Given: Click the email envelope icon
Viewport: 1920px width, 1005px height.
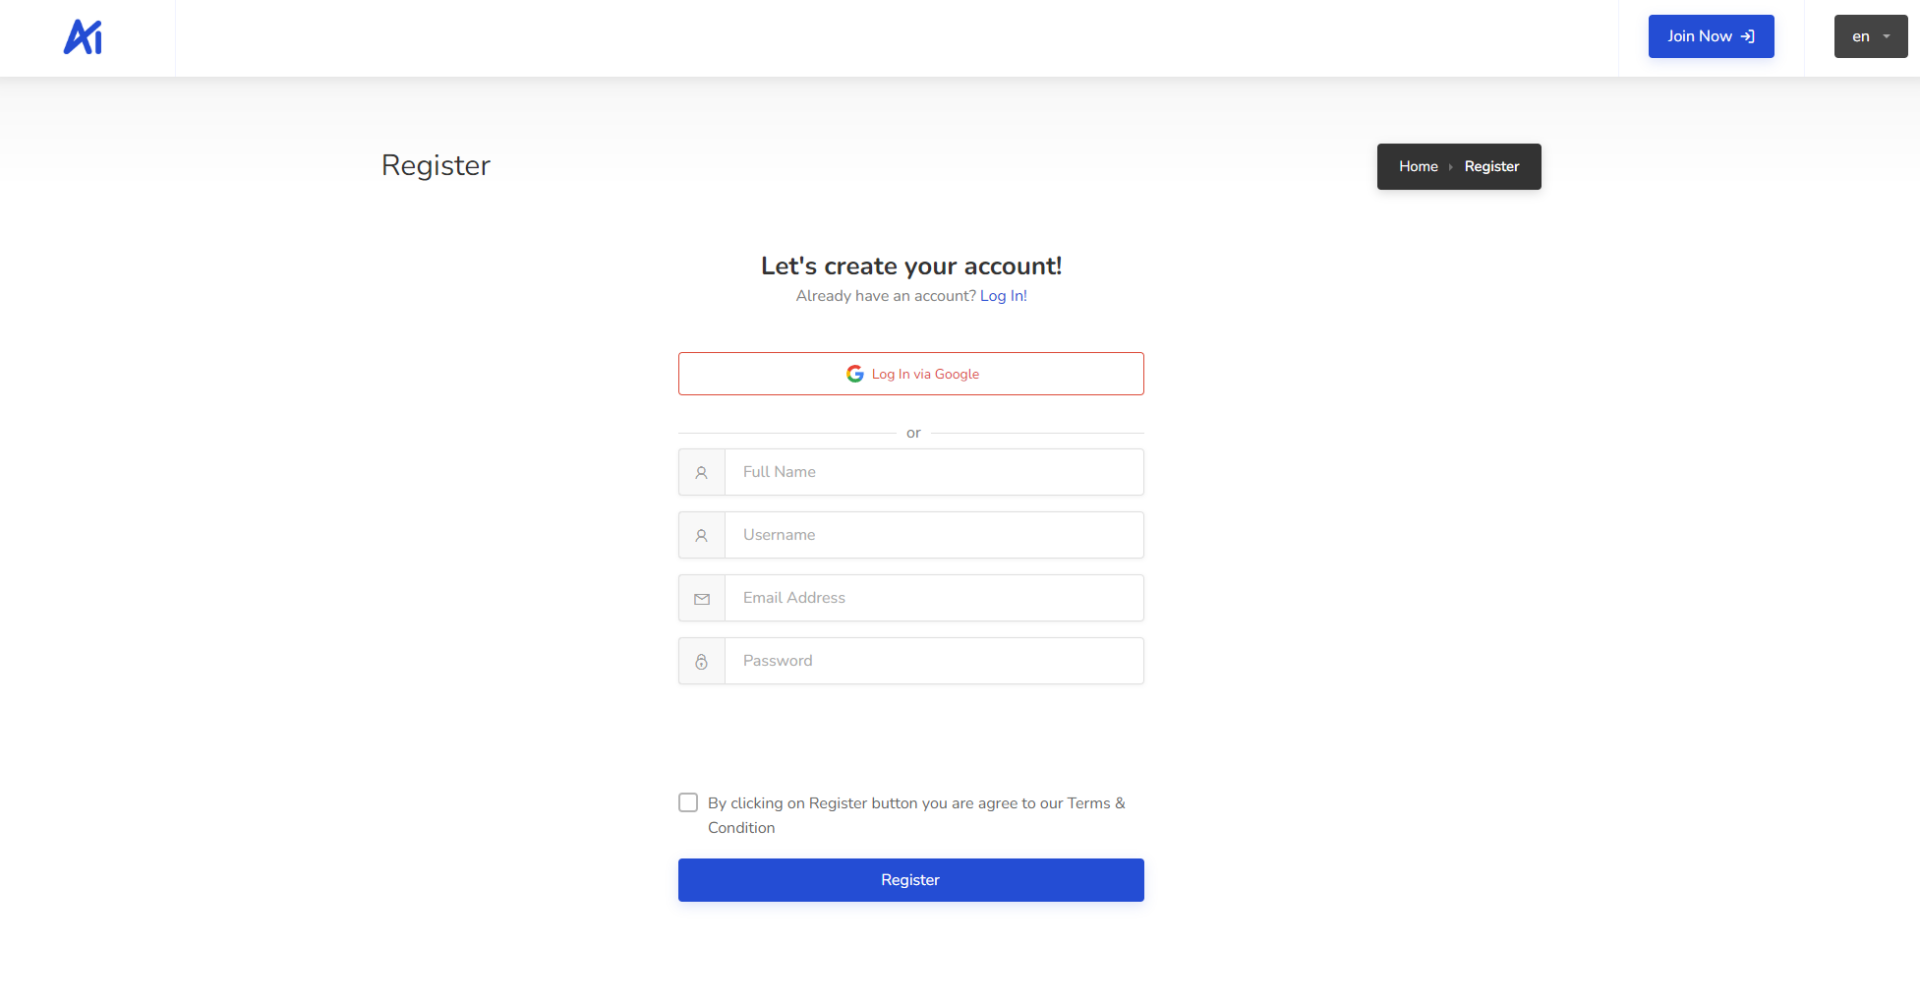Looking at the screenshot, I should [702, 599].
